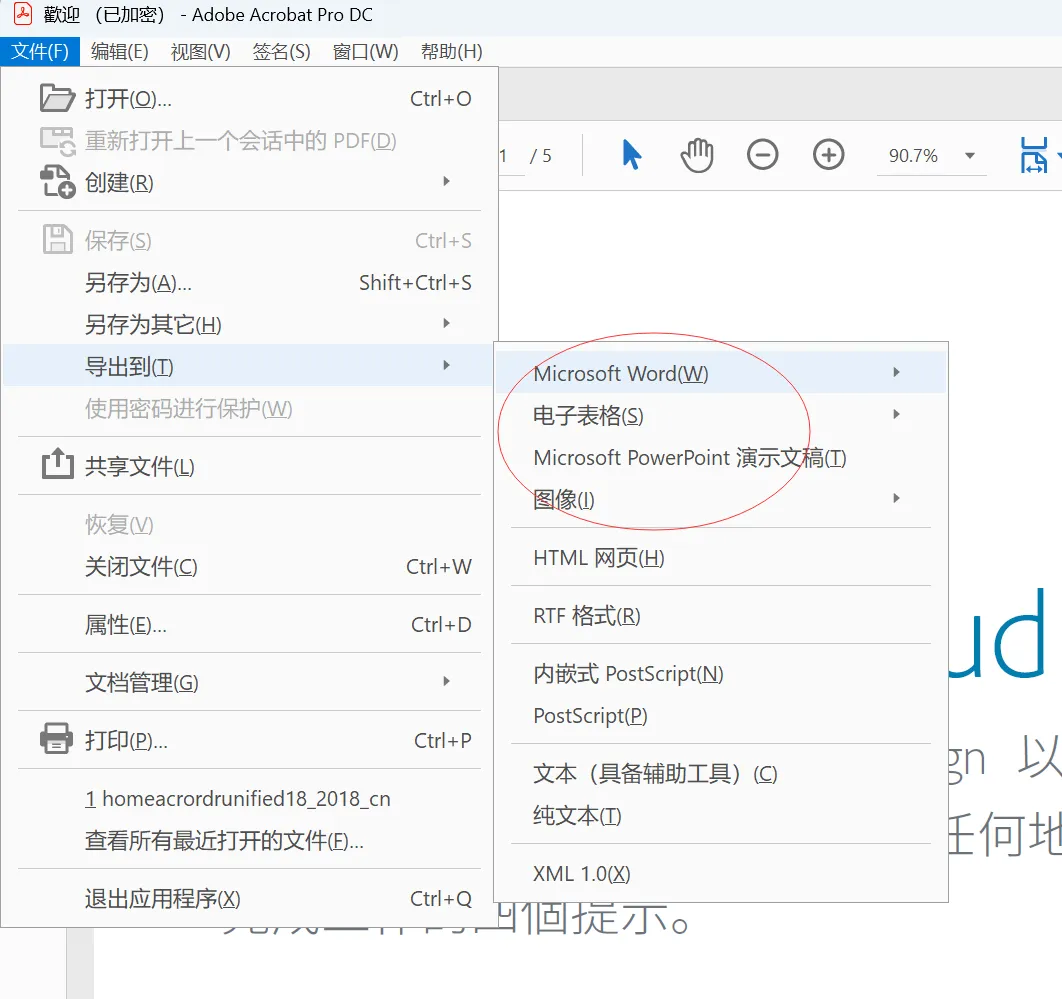
Task: Select 文档管理(G) menu entry
Action: pos(249,682)
